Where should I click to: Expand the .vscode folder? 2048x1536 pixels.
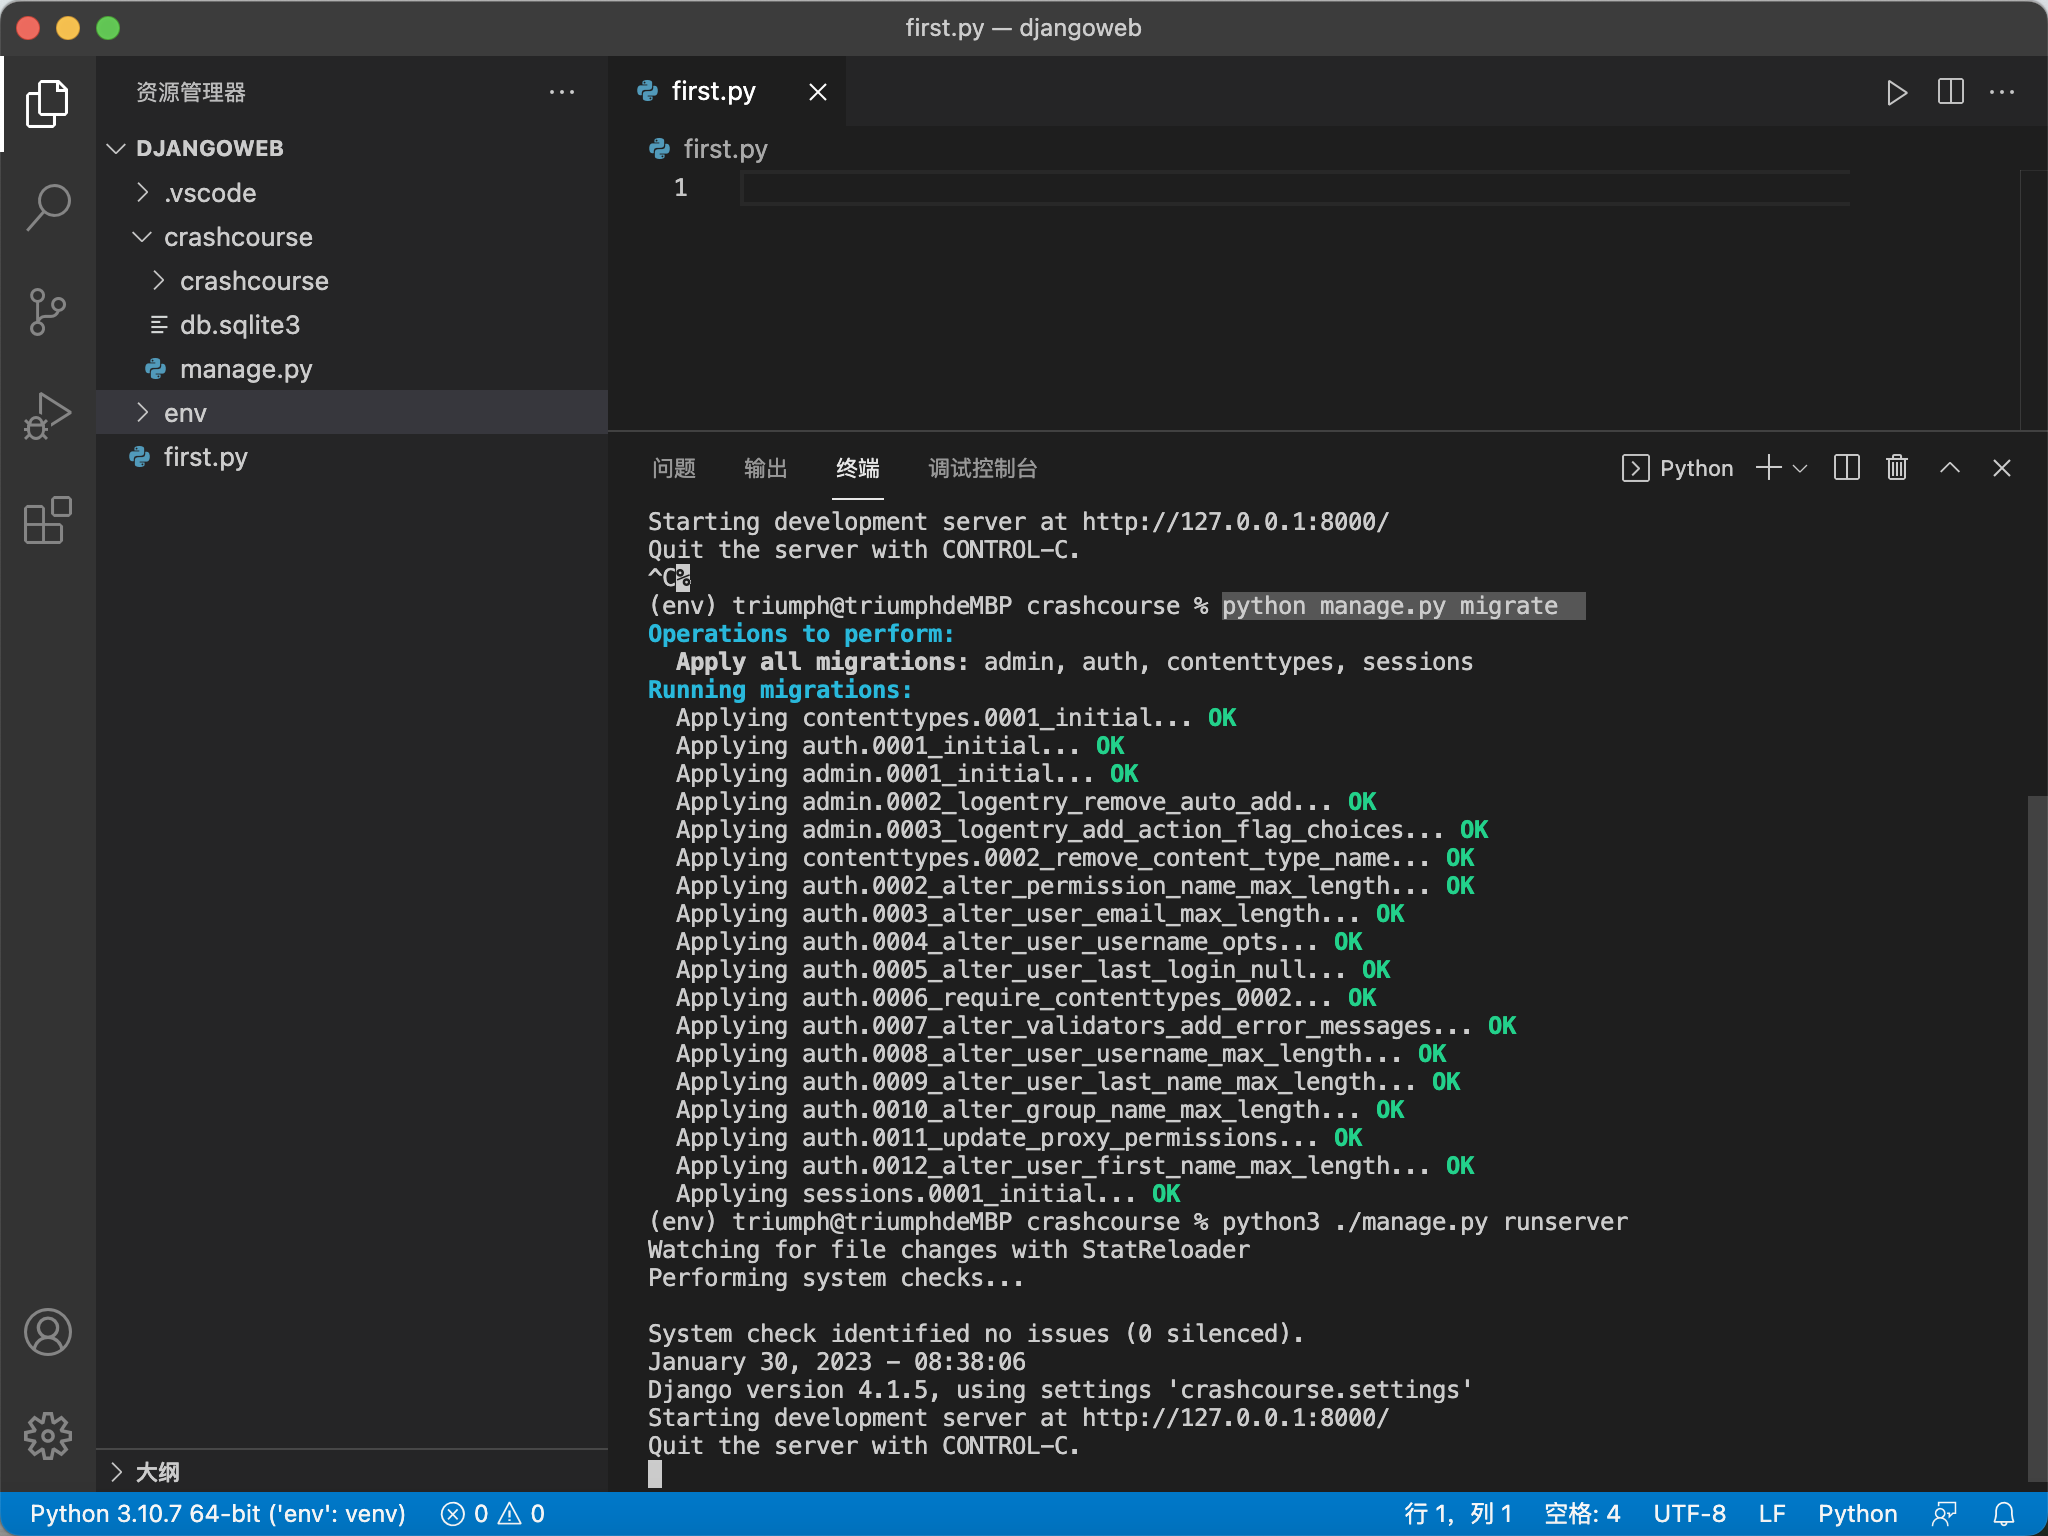pyautogui.click(x=352, y=192)
